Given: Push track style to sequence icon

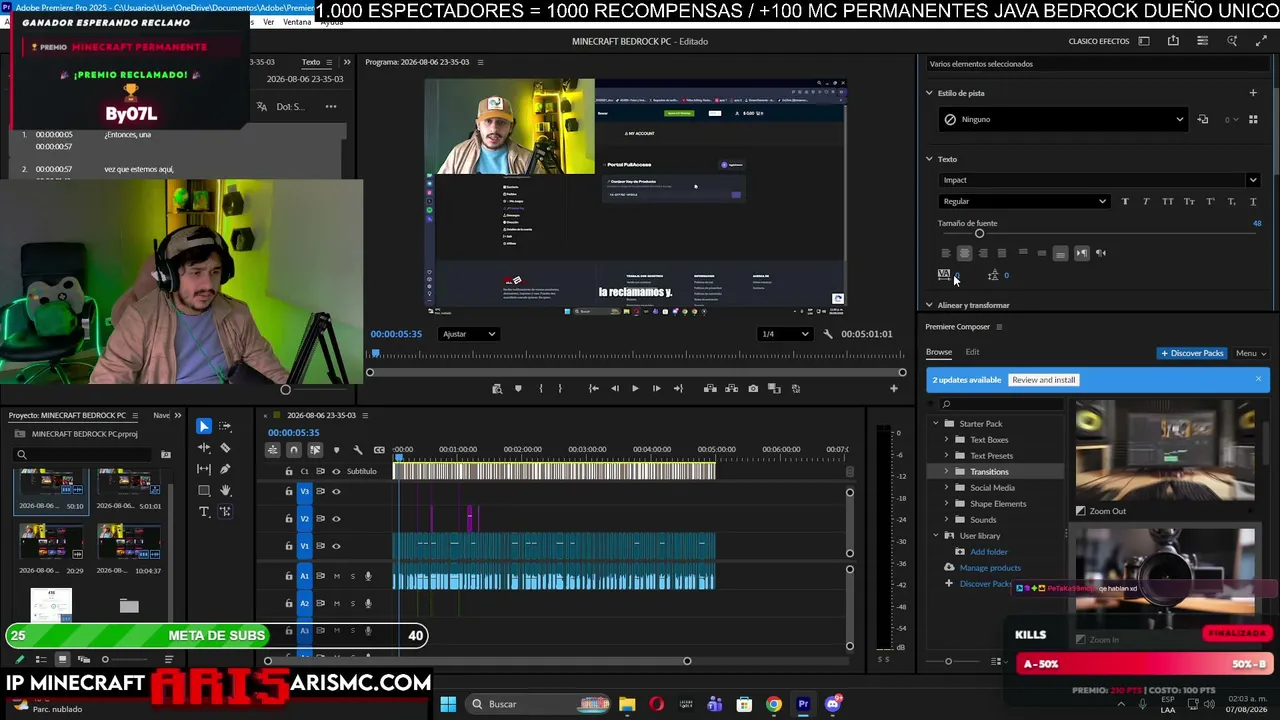Looking at the screenshot, I should click(x=1203, y=120).
